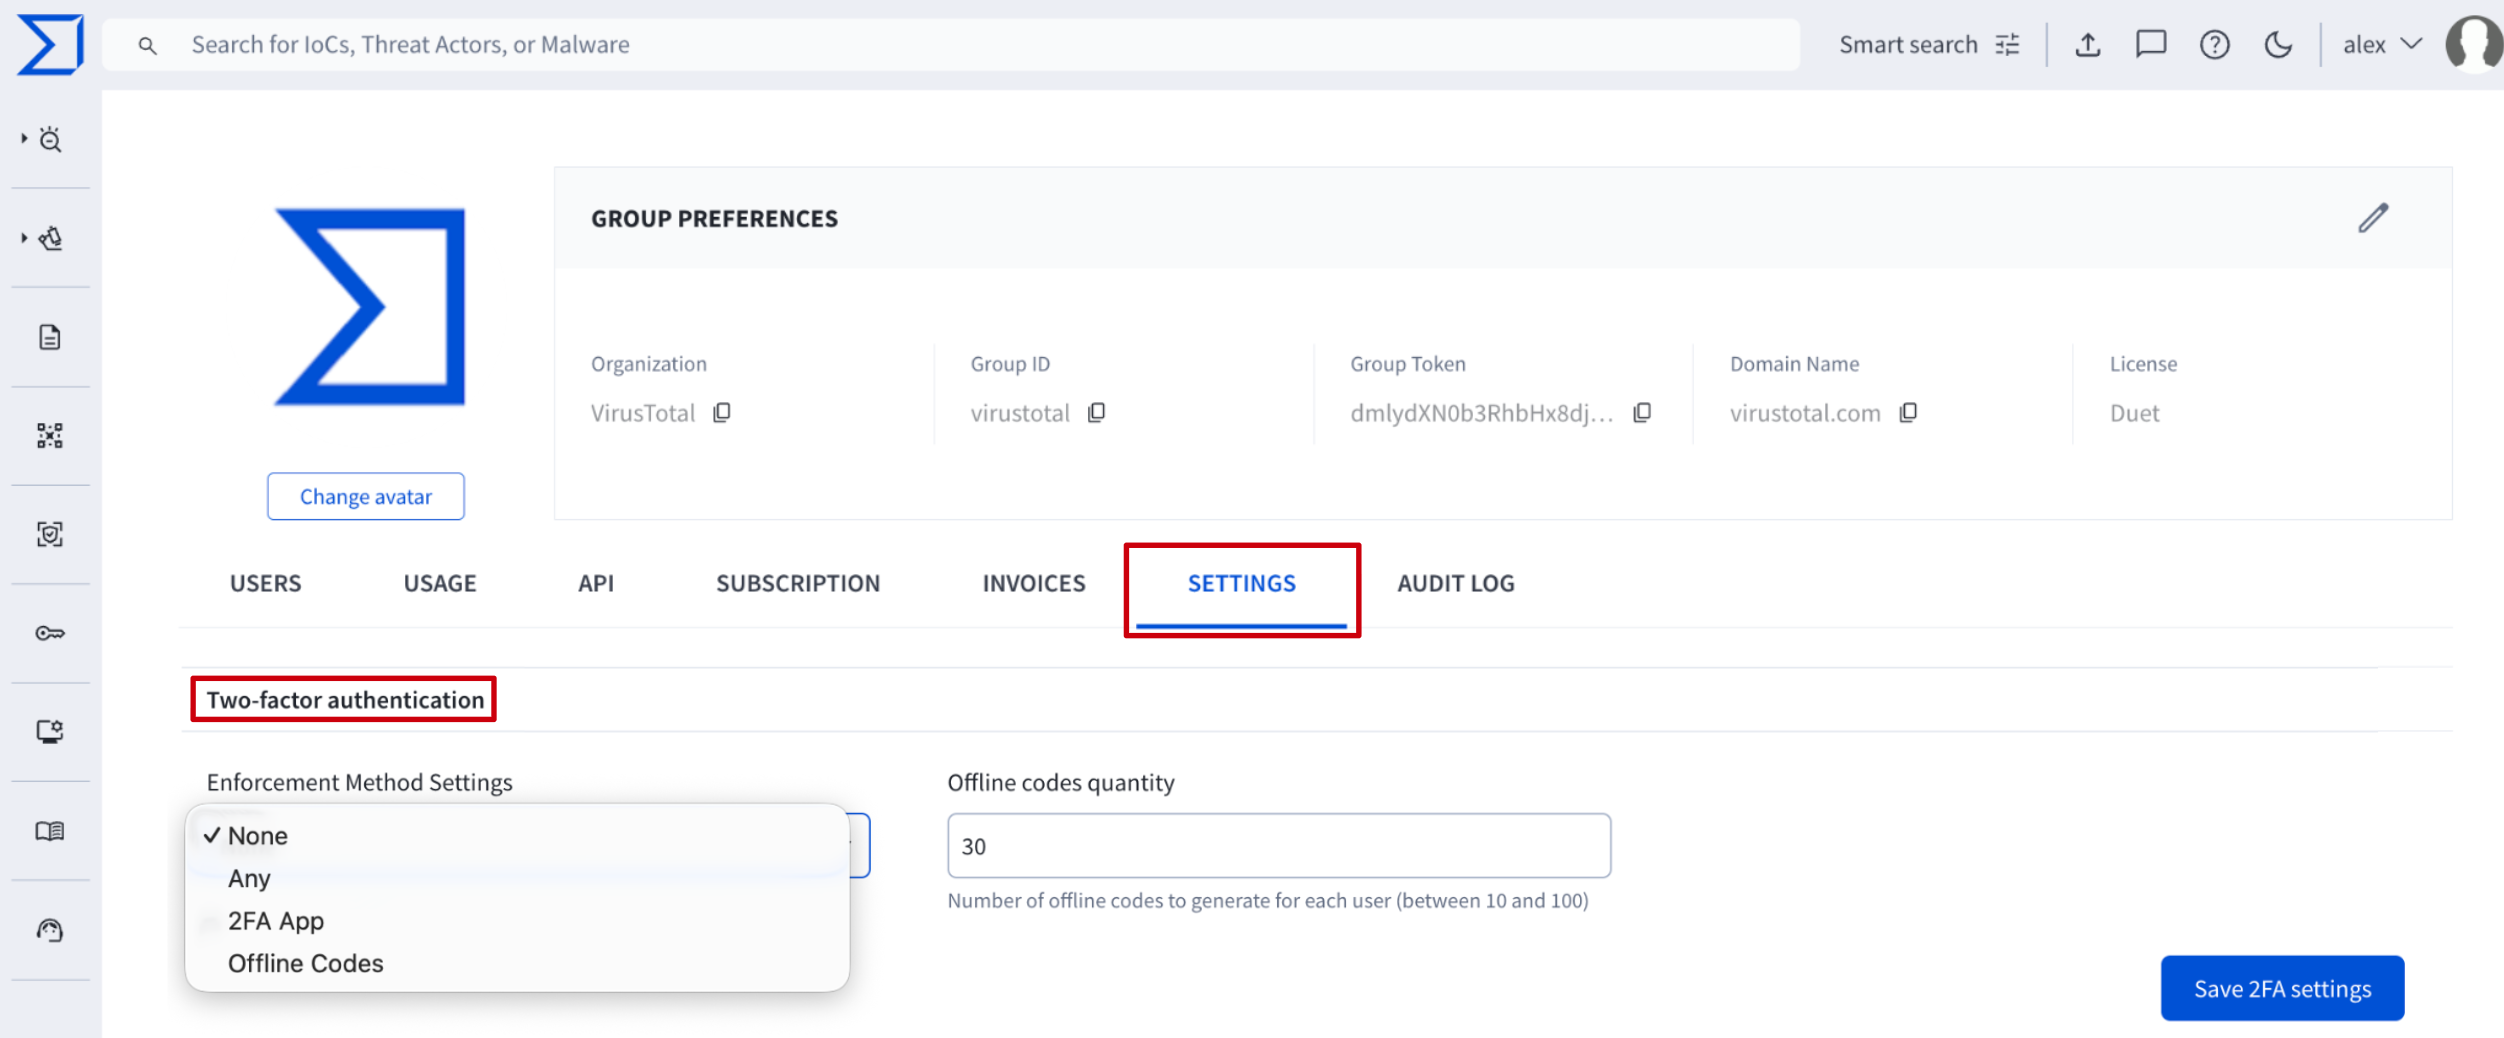Click the truncated Group Token text

(x=1482, y=413)
